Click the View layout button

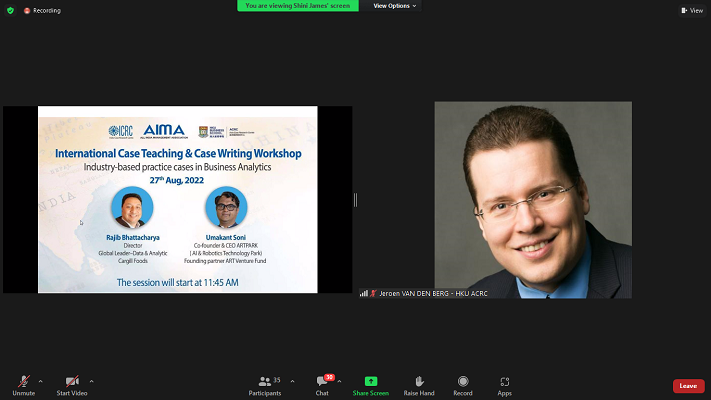[x=692, y=10]
